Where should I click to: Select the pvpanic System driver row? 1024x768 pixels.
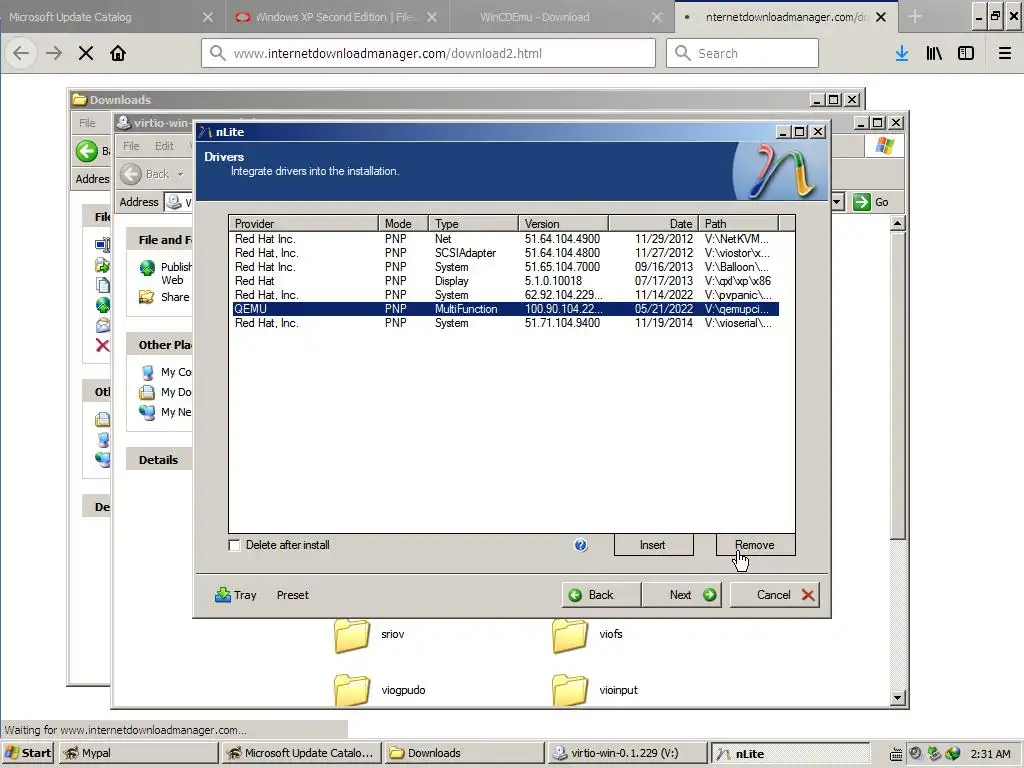(x=505, y=295)
